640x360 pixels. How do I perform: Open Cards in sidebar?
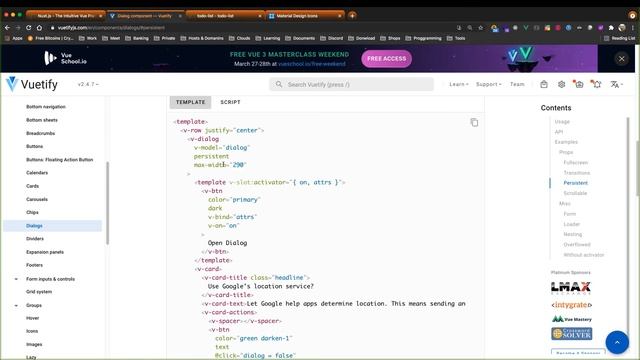pyautogui.click(x=32, y=186)
